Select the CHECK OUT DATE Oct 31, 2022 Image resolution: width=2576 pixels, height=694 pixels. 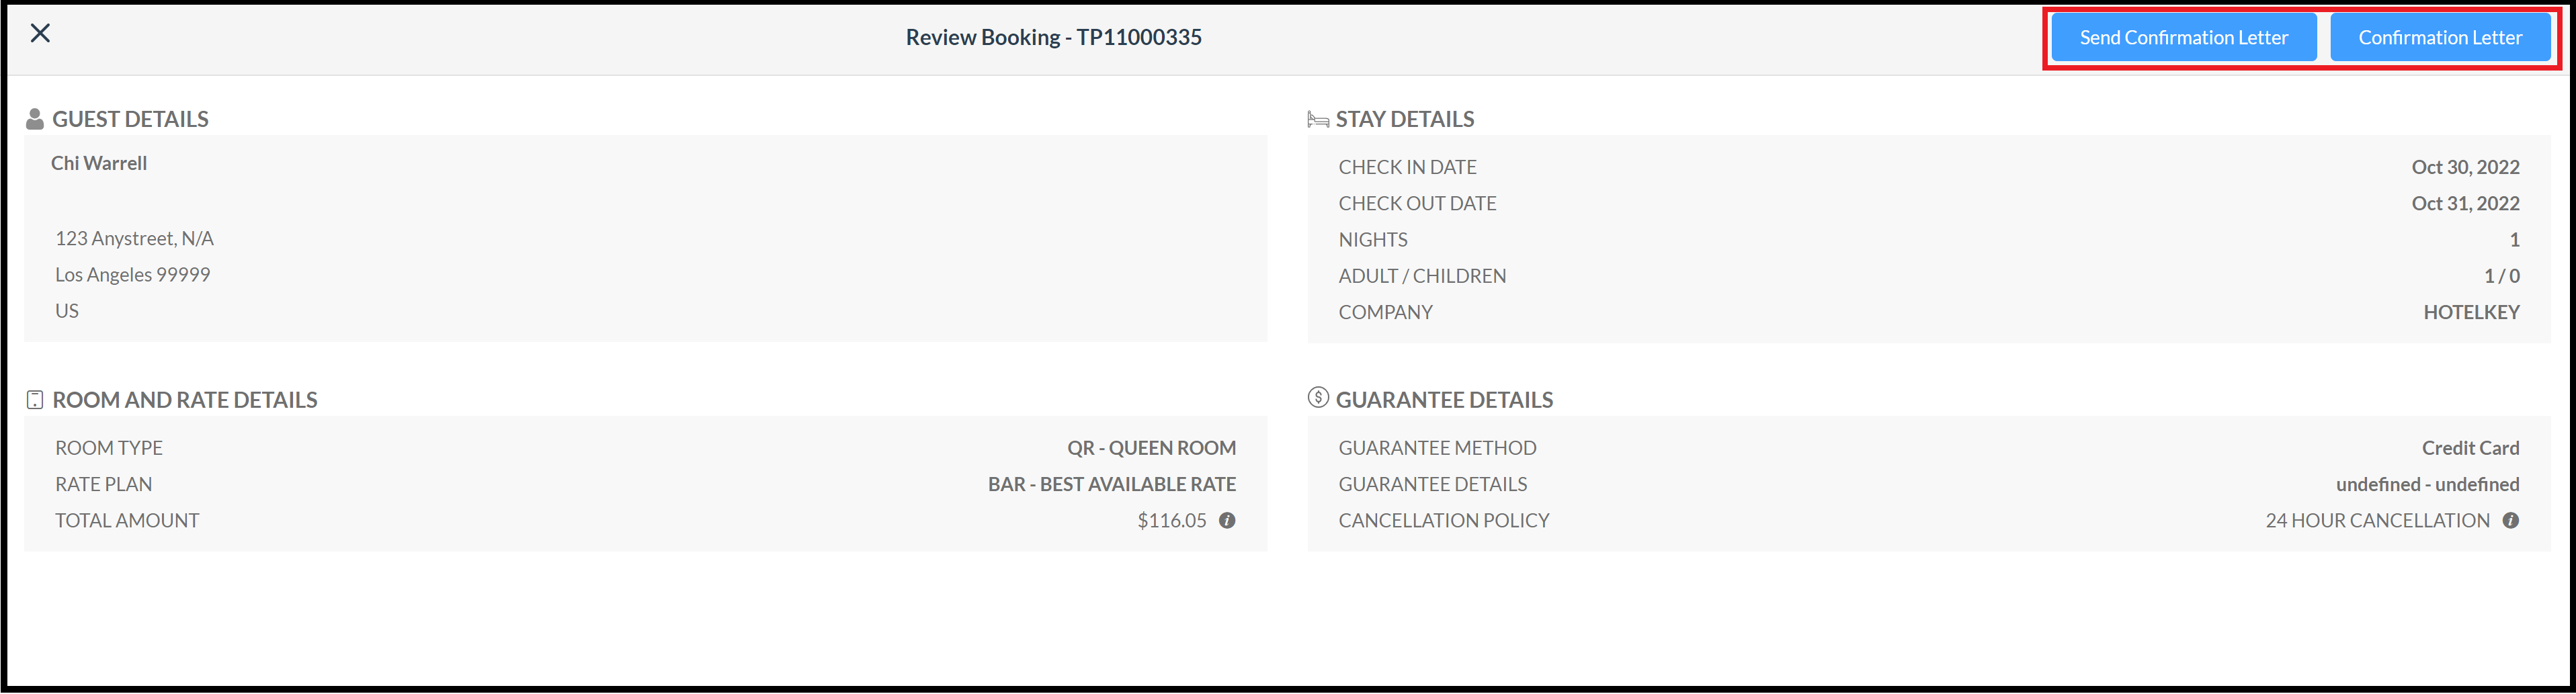pyautogui.click(x=2467, y=203)
